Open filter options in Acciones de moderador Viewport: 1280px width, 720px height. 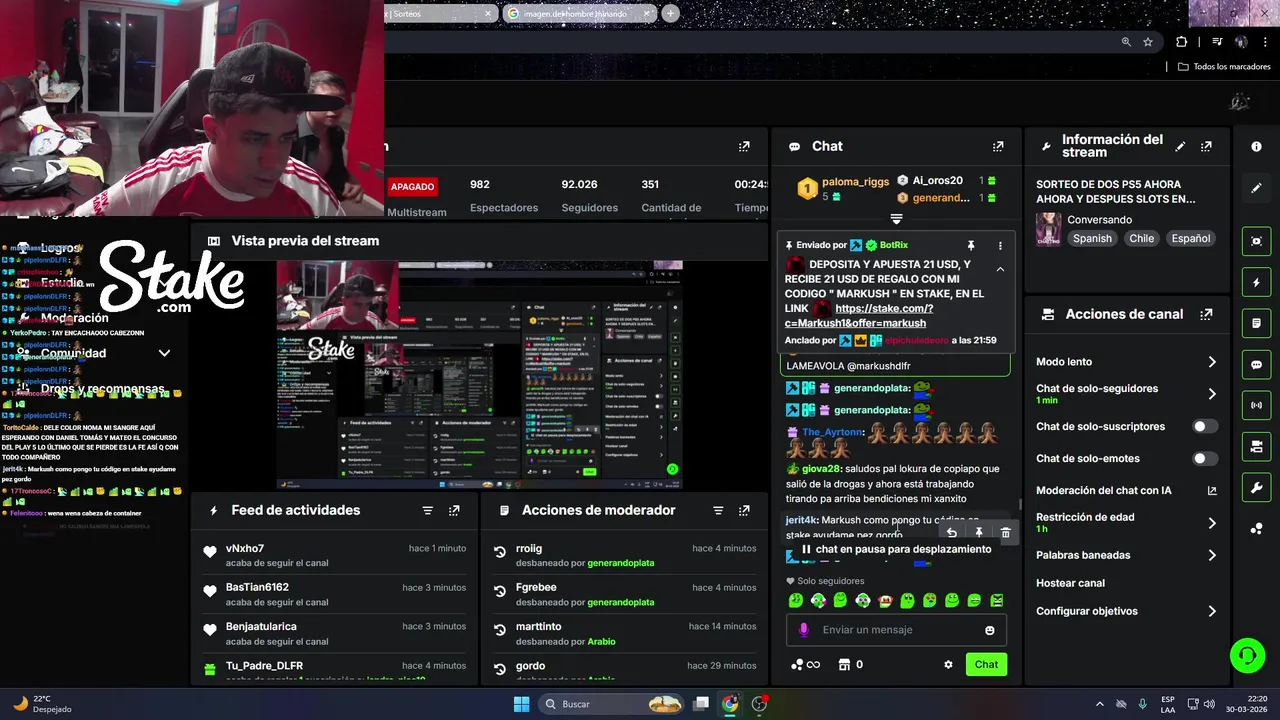(718, 510)
